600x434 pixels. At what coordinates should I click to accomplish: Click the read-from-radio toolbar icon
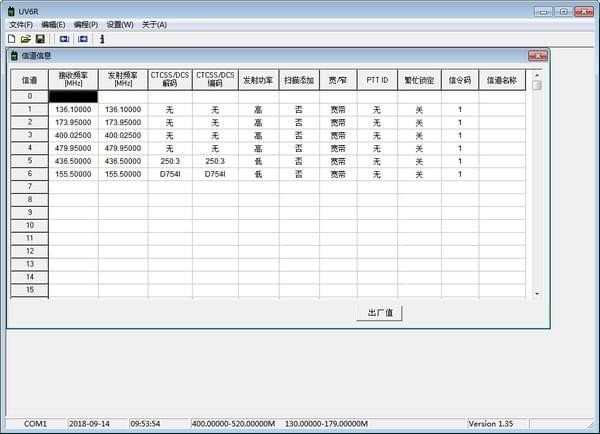64,39
